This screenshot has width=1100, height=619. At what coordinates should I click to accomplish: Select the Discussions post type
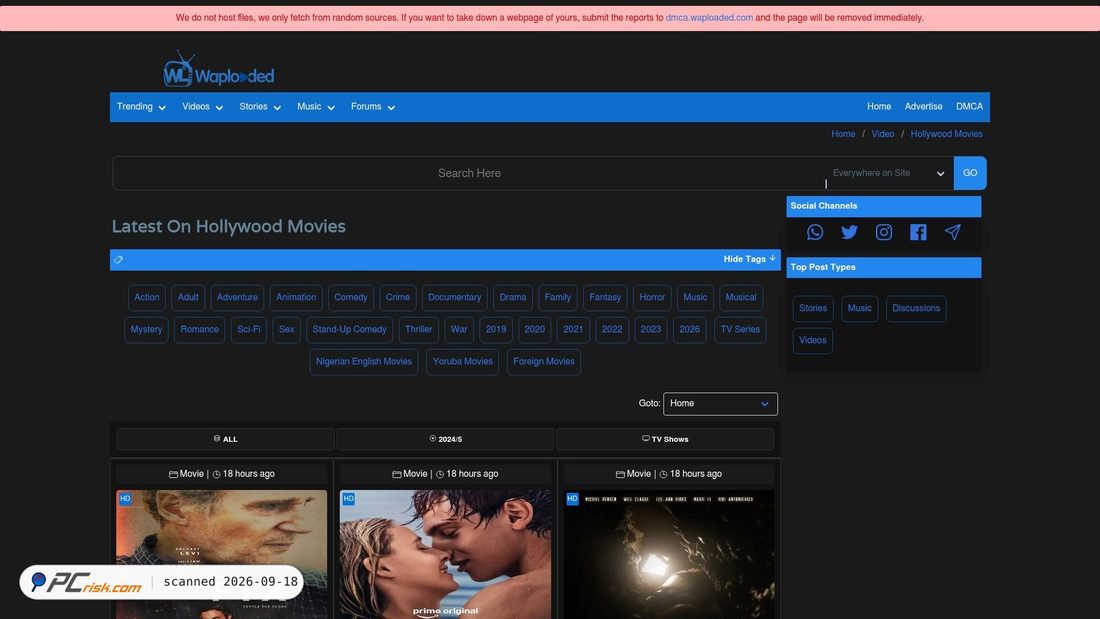915,309
